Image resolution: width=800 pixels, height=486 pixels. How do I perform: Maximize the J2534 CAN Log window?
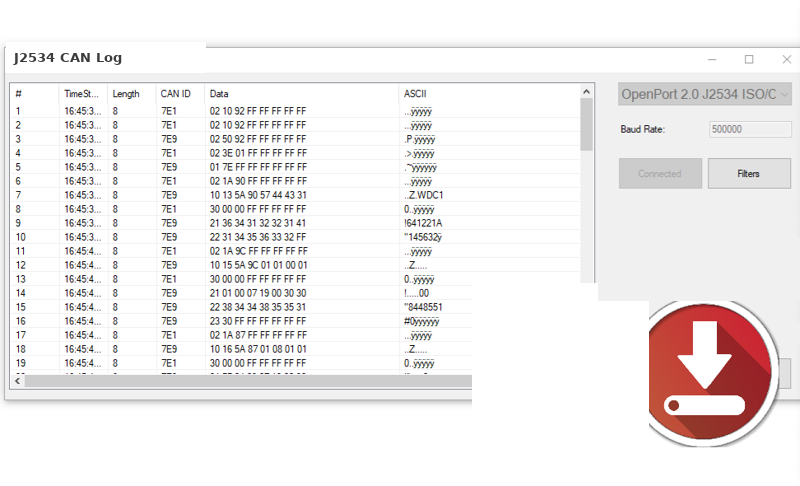tap(749, 59)
